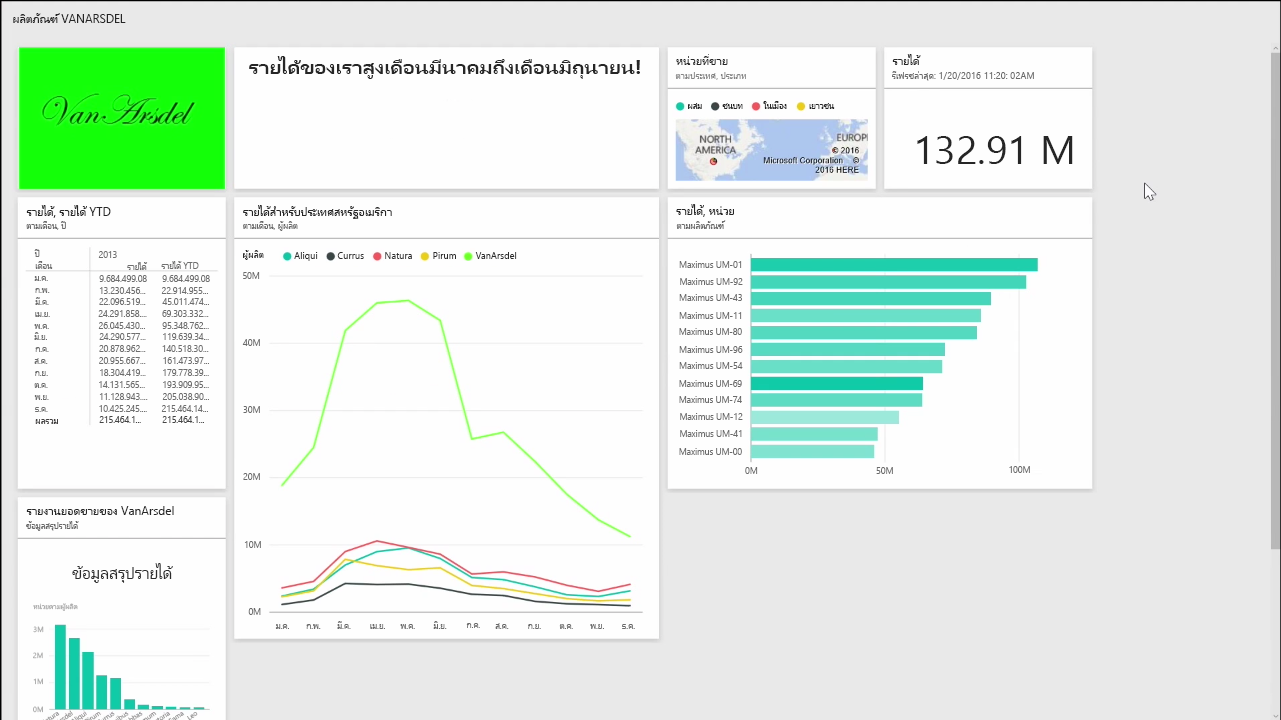1281x720 pixels.
Task: Click the เยาวชน map legend entry
Action: coord(816,105)
